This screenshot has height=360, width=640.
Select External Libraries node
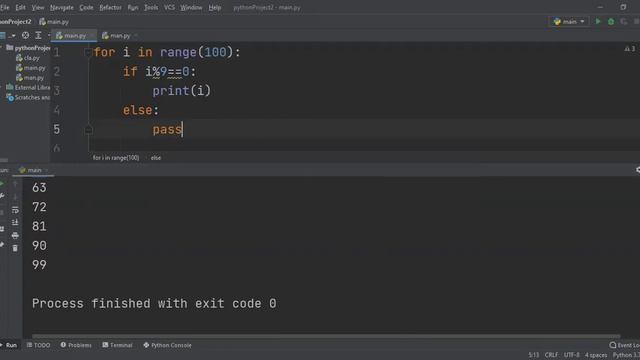pyautogui.click(x=28, y=87)
